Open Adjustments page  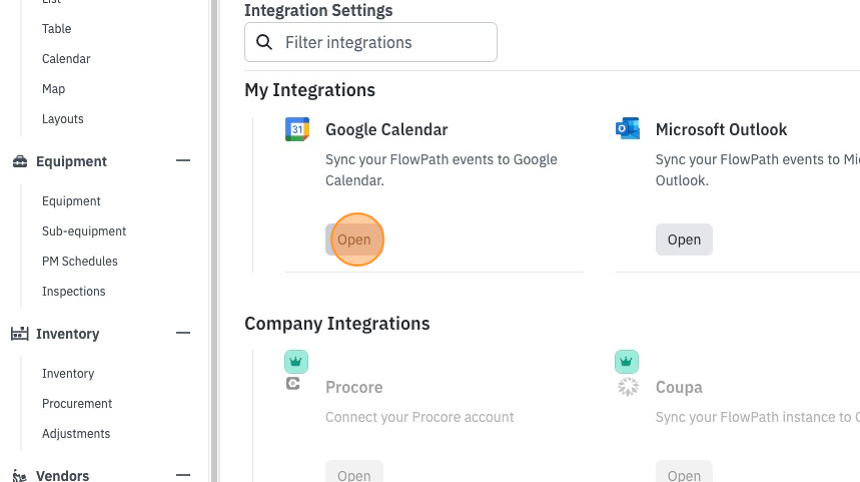(x=76, y=434)
